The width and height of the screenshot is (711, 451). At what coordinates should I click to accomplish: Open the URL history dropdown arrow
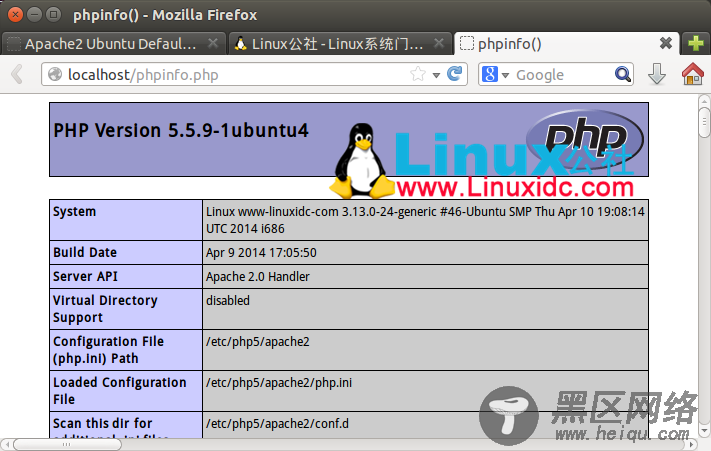(x=436, y=75)
